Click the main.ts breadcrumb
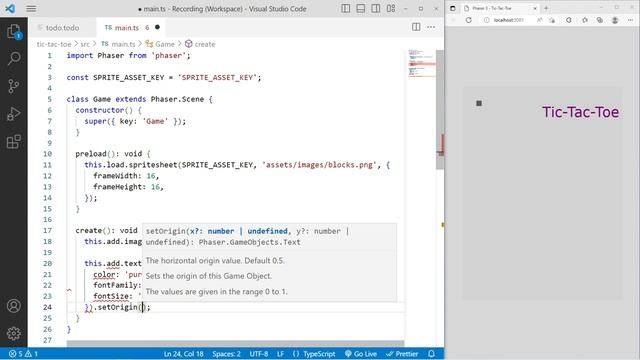 (x=118, y=44)
